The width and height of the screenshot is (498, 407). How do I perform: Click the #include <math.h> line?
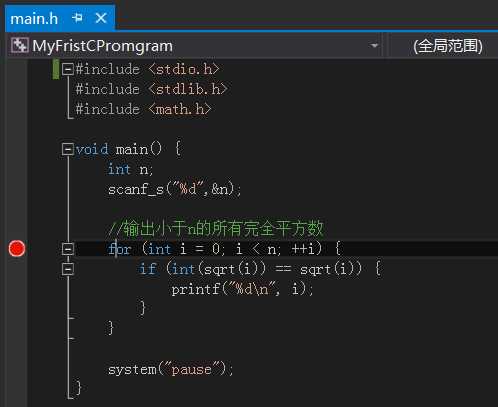[143, 109]
